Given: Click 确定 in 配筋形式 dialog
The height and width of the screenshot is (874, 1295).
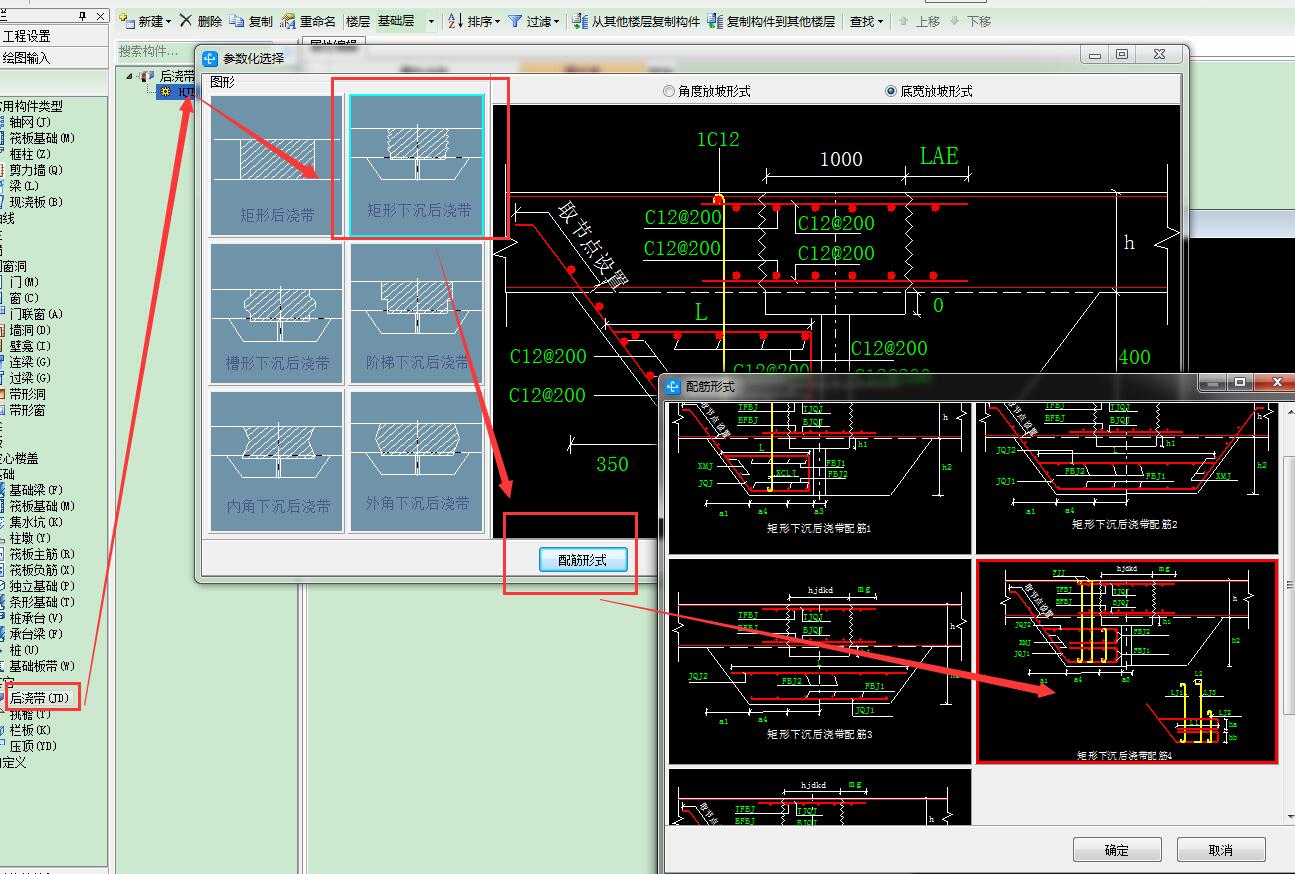Looking at the screenshot, I should [1117, 850].
